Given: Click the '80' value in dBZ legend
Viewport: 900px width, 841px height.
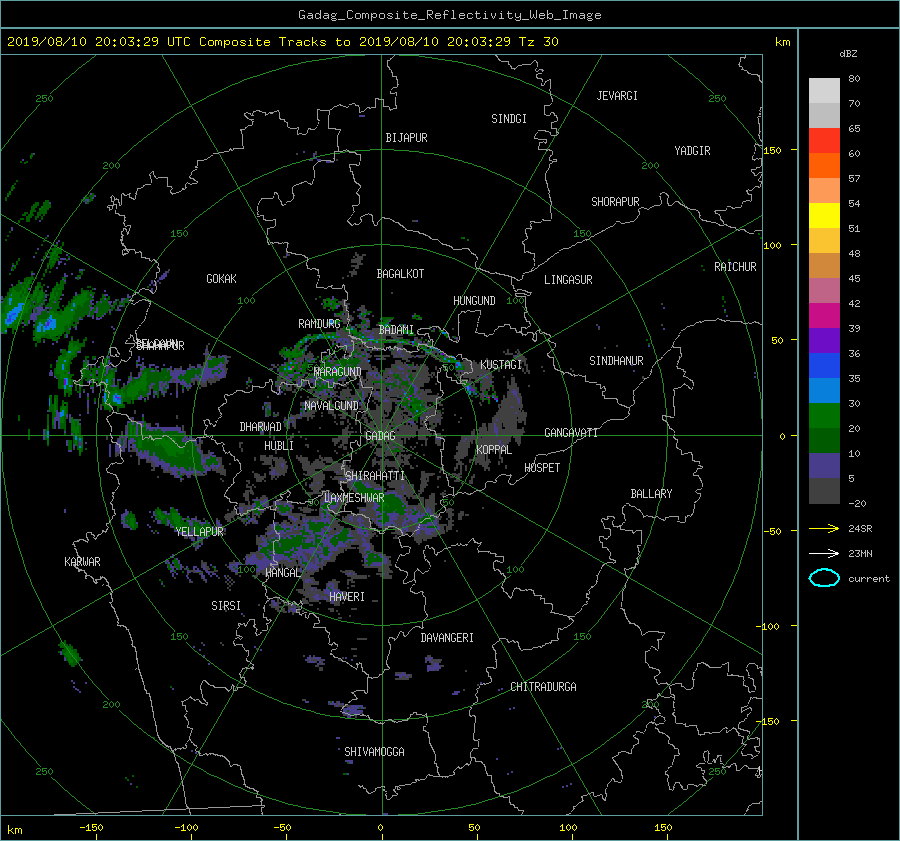Looking at the screenshot, I should pos(854,79).
